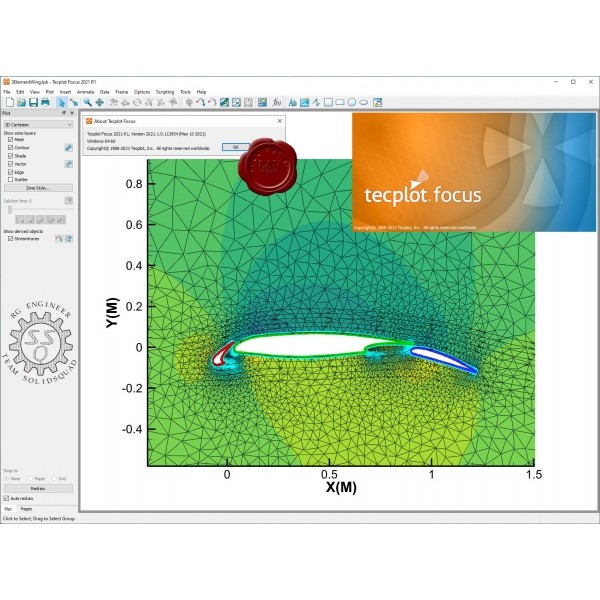This screenshot has width=600, height=600.
Task: Select the rectangle shape tool
Action: coord(340,102)
